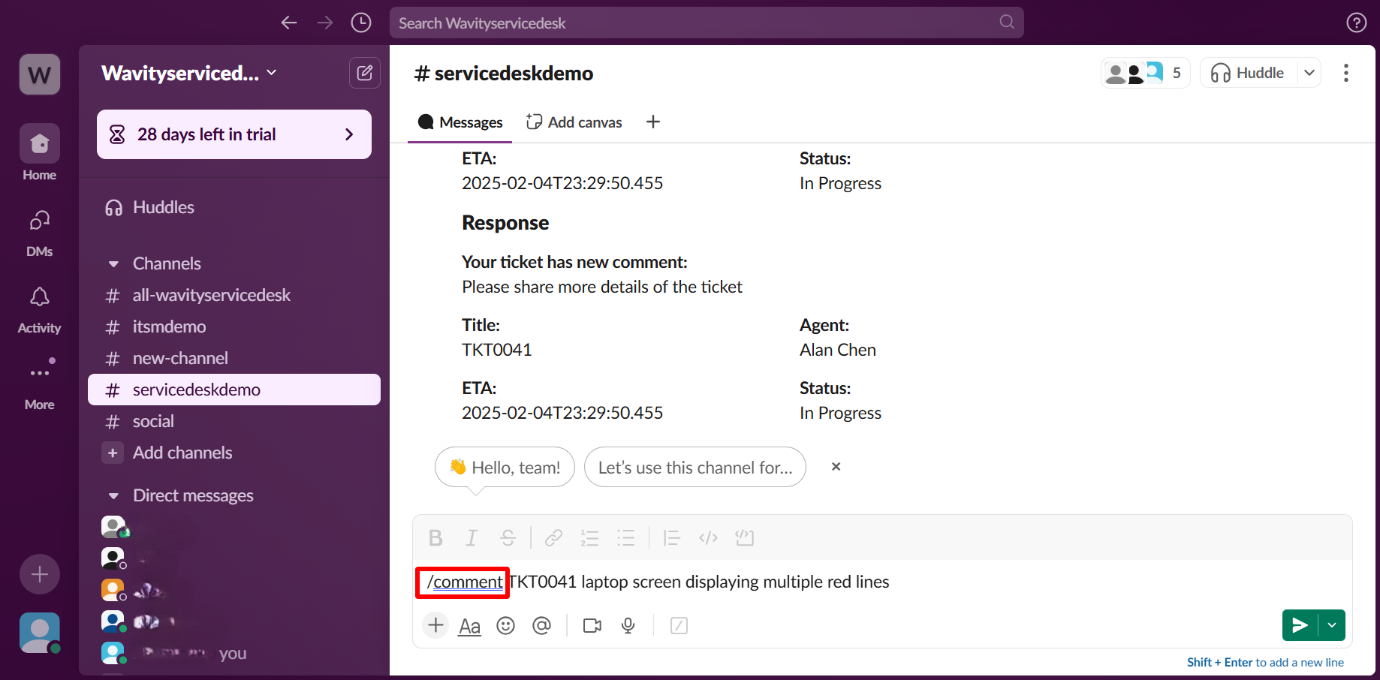Image resolution: width=1380 pixels, height=680 pixels.
Task: Click Add channels
Action: 234,453
